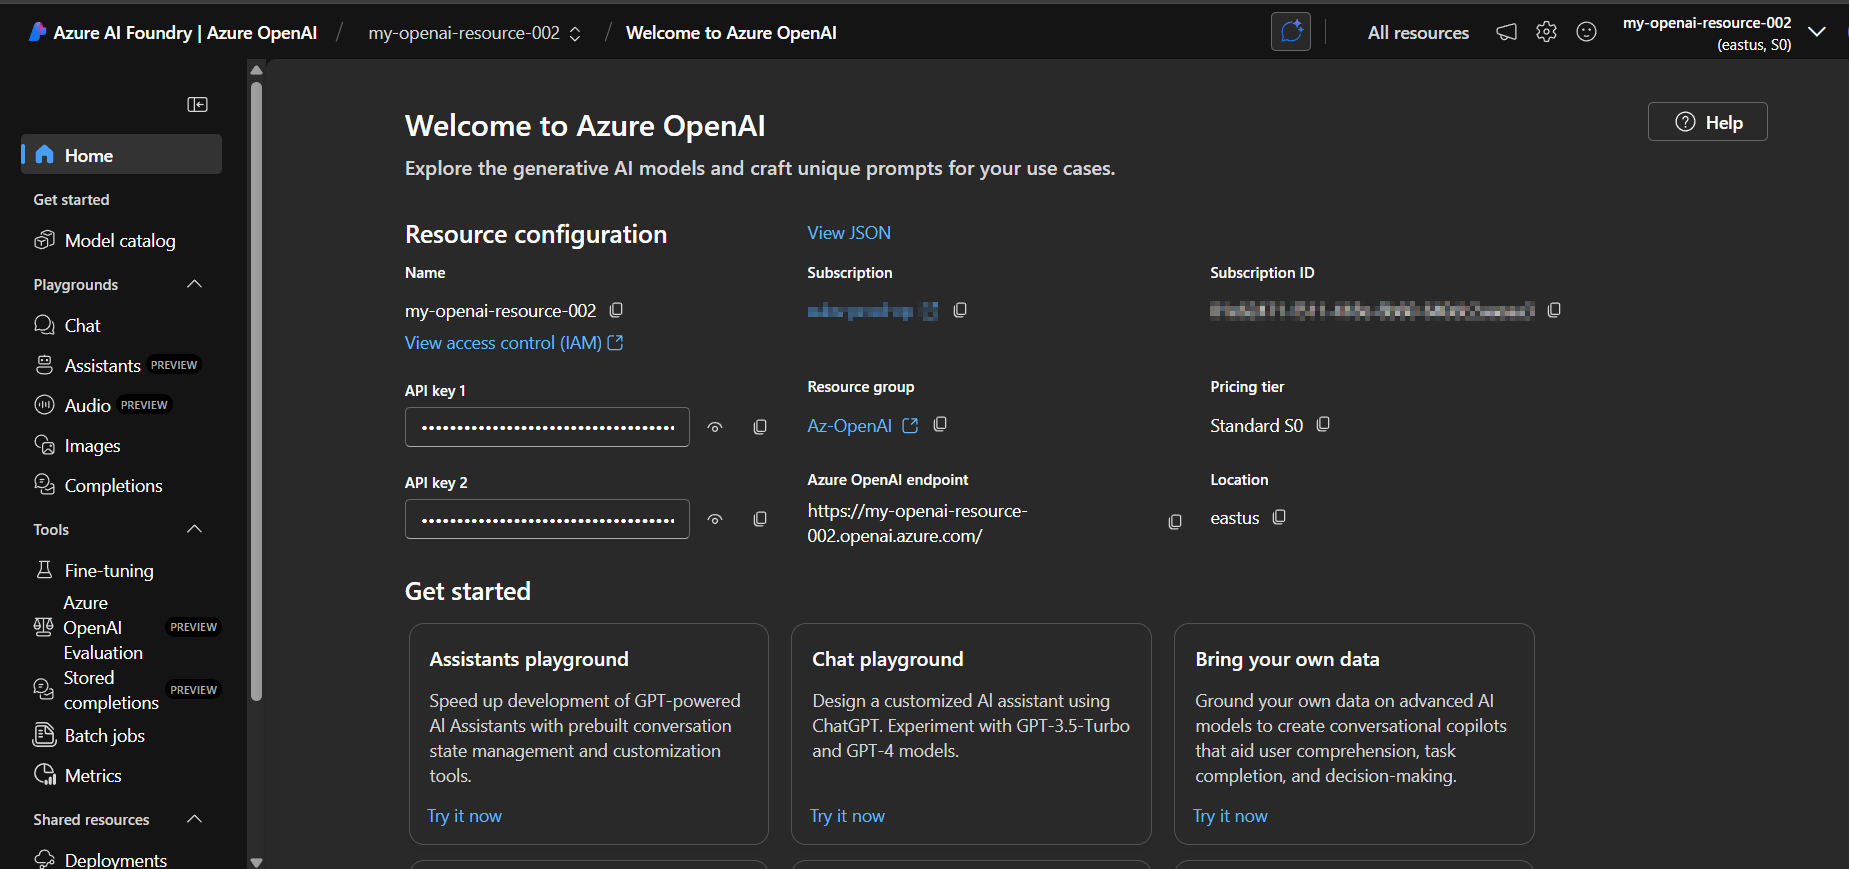
Task: Open All resources
Action: [1418, 33]
